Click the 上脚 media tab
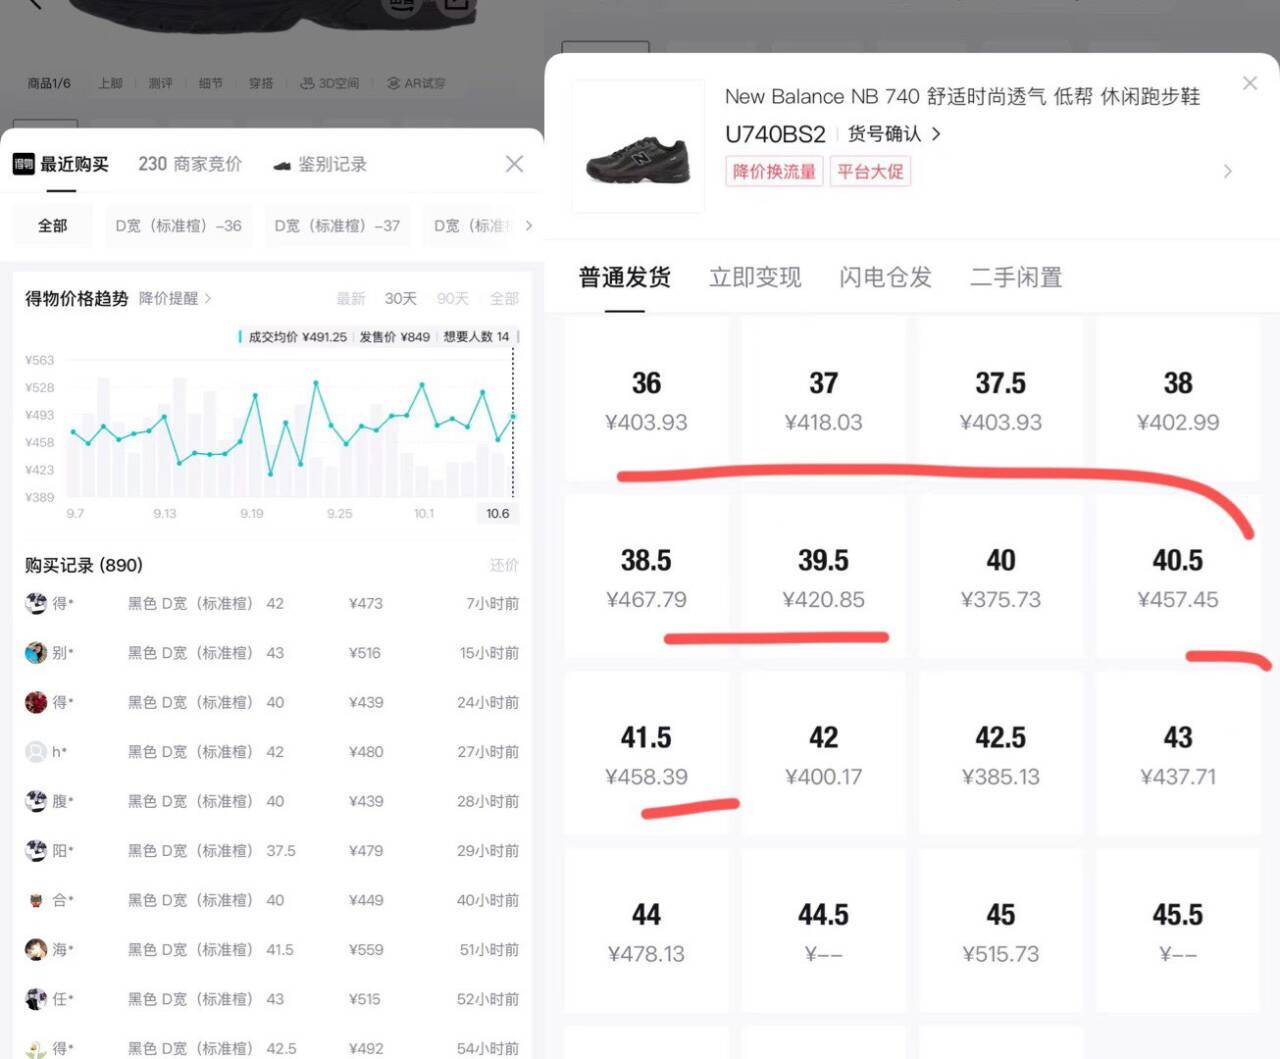The height and width of the screenshot is (1059, 1280). (110, 83)
